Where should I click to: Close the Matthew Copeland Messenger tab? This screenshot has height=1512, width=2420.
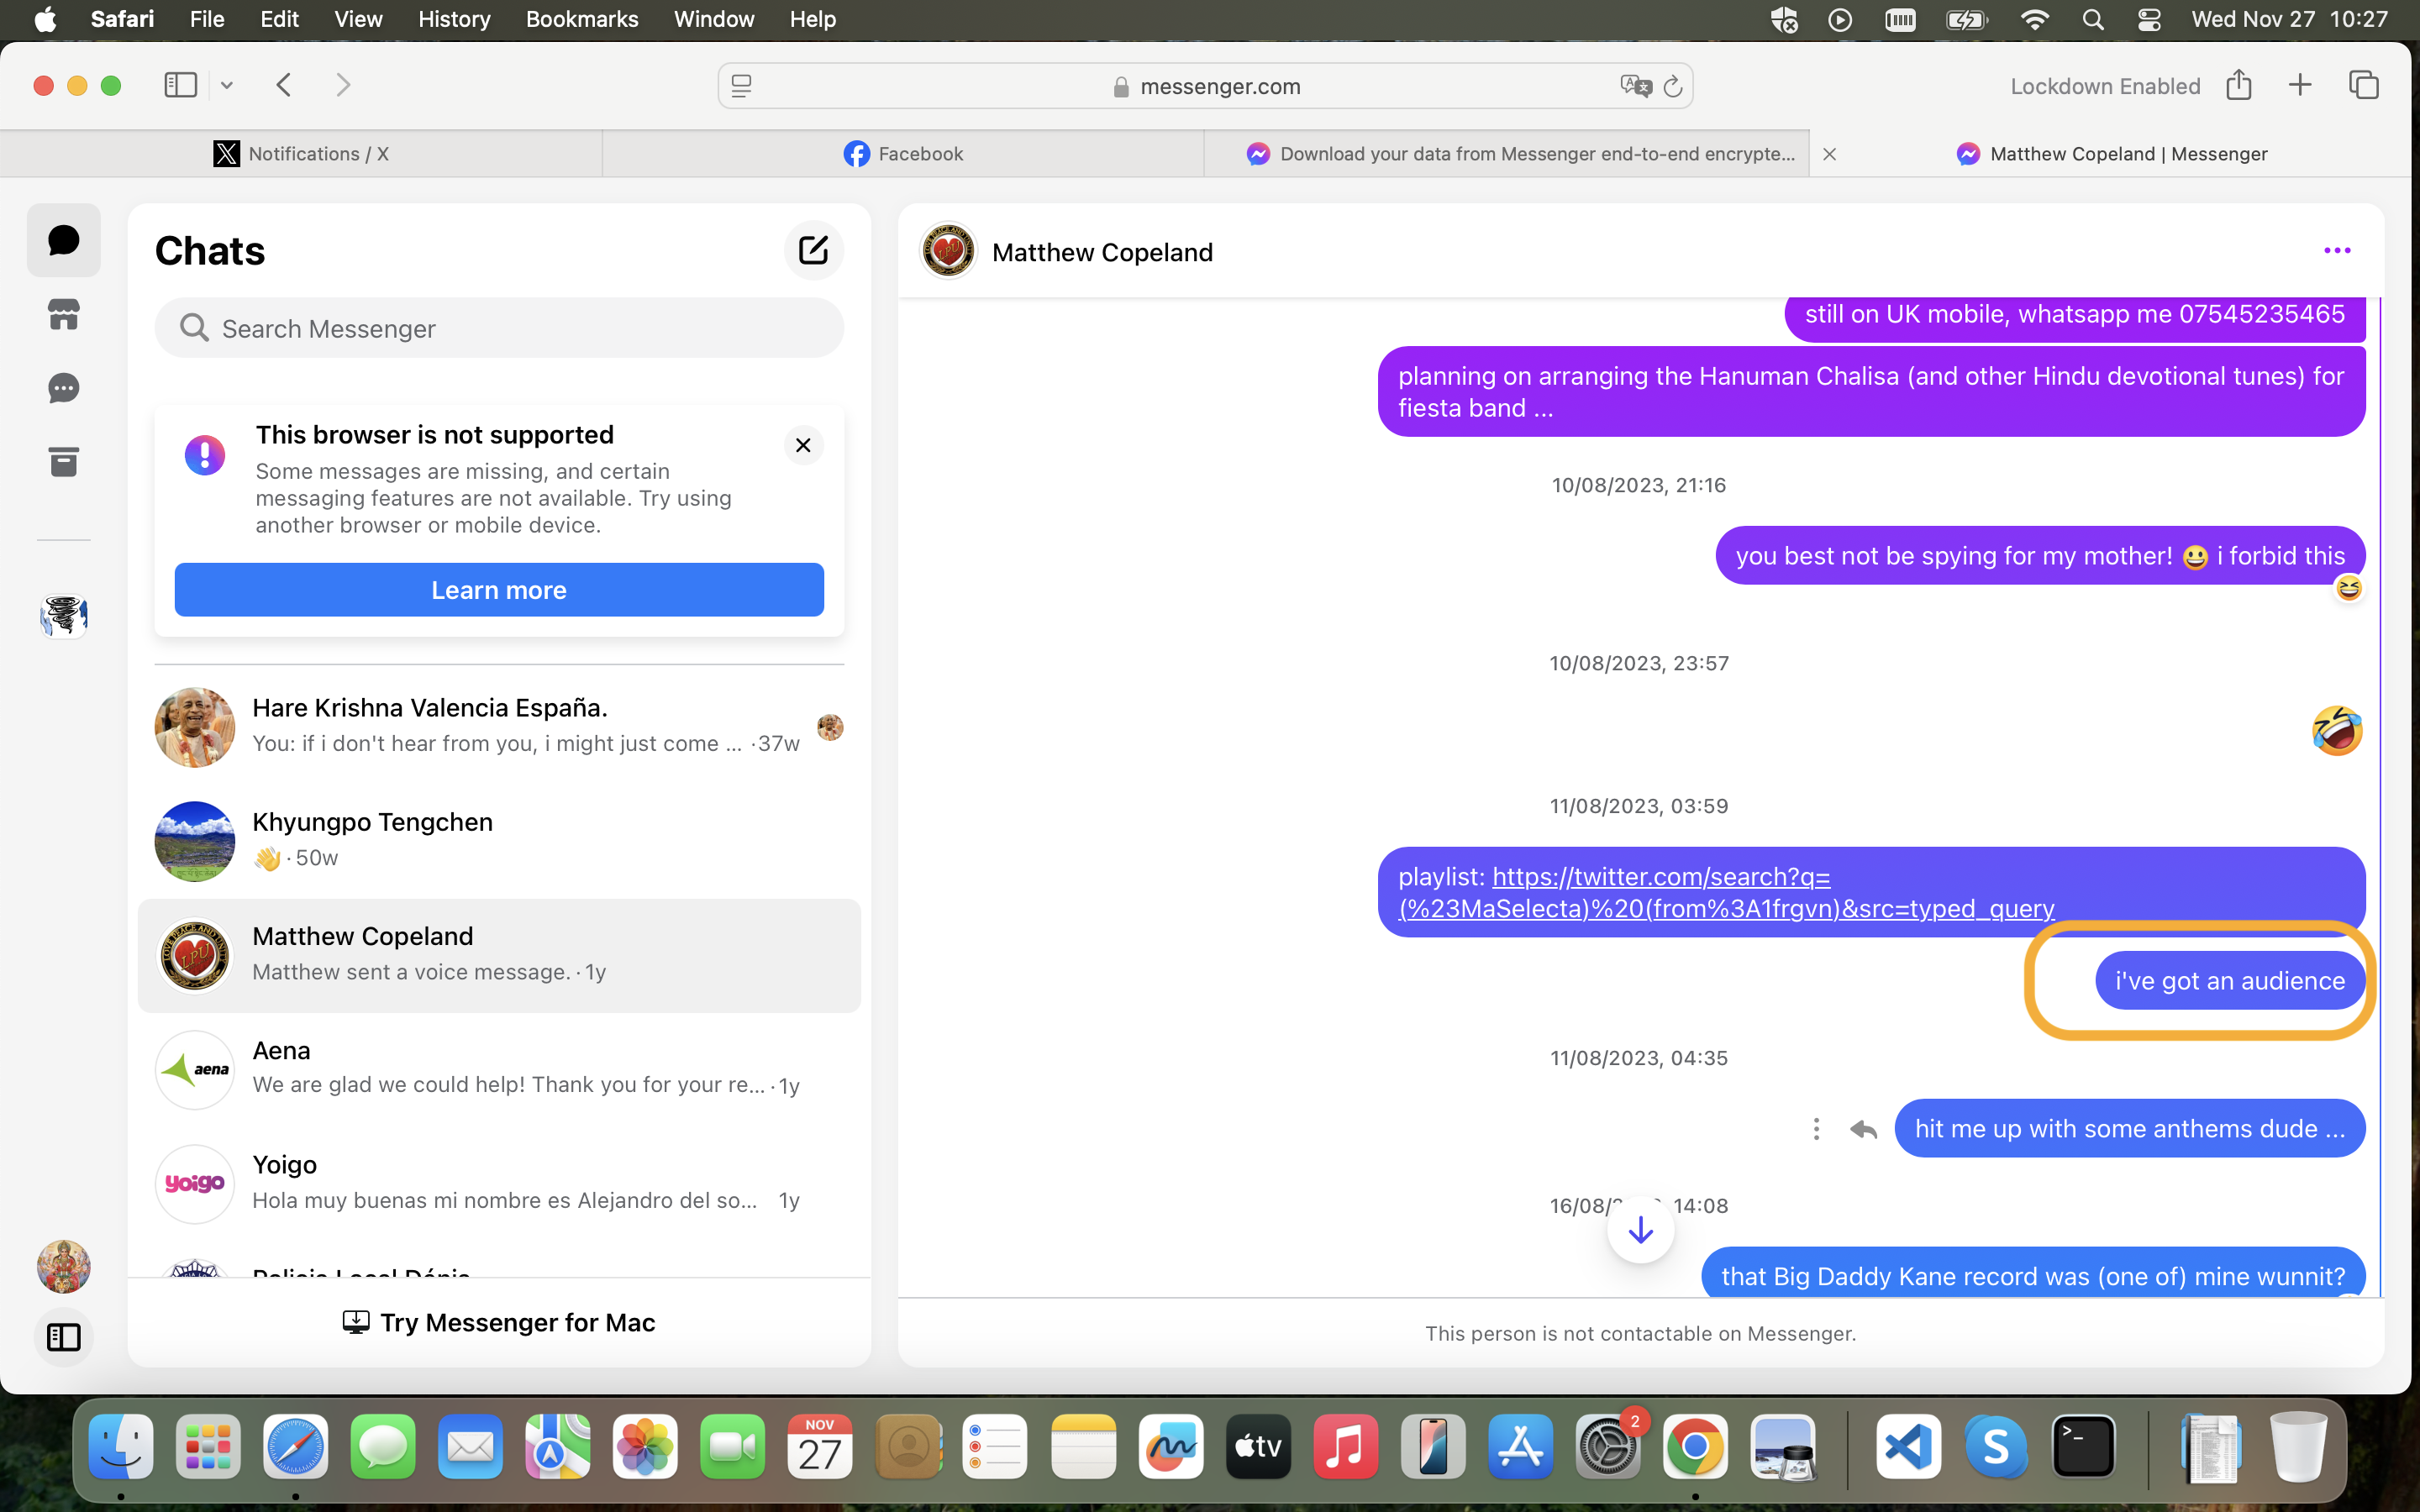pyautogui.click(x=1829, y=154)
